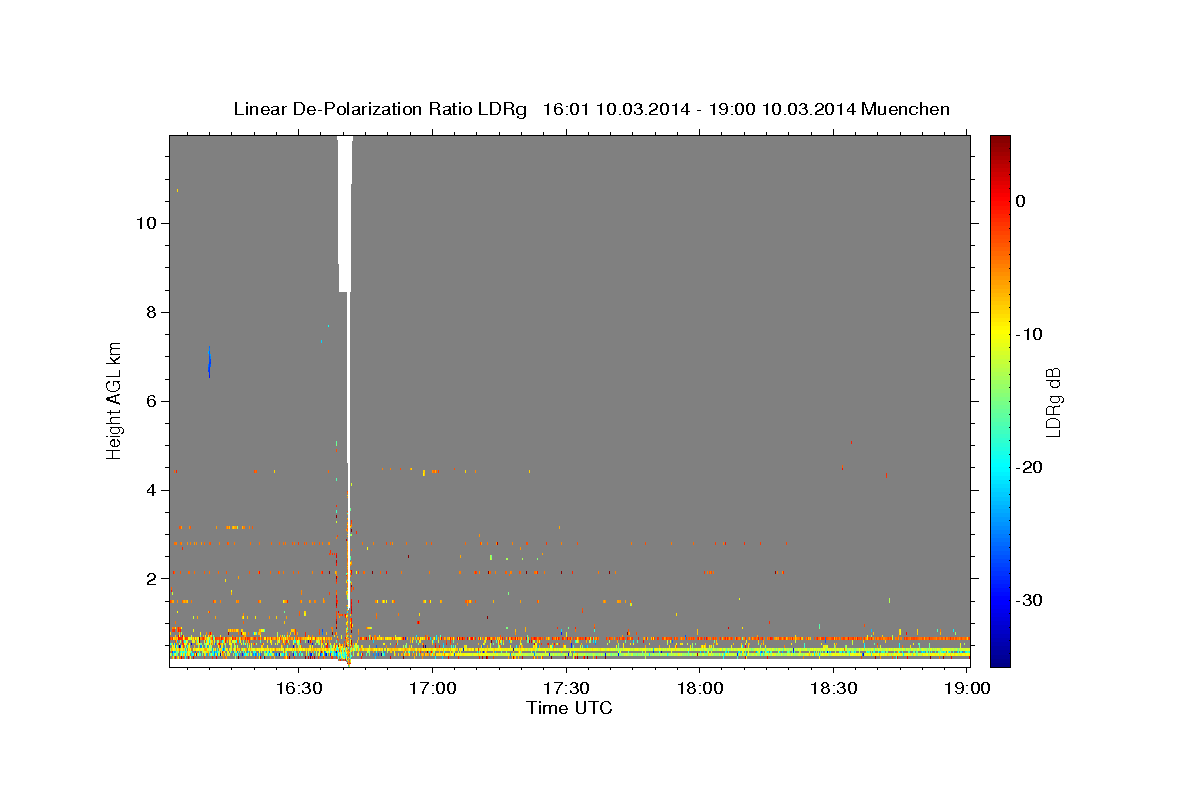Select the 17:30 time tick label

566,688
